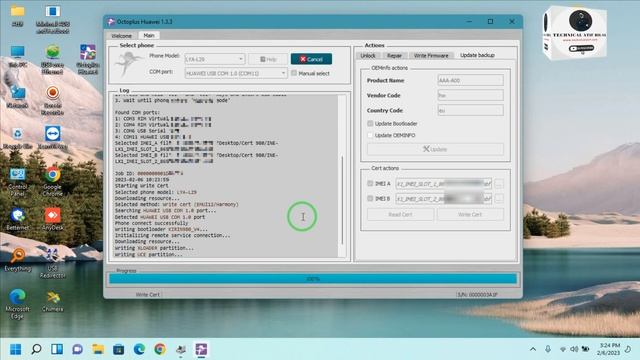Click the Read Cert button
Screen dimensions: 640x360
[x=400, y=214]
